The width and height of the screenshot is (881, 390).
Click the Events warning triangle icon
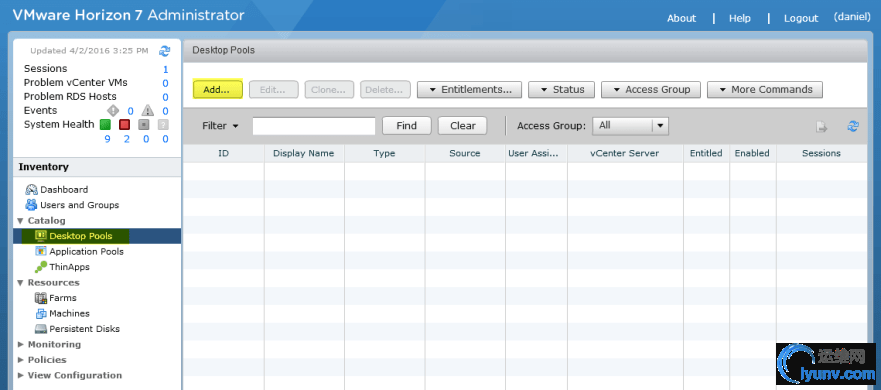click(147, 110)
